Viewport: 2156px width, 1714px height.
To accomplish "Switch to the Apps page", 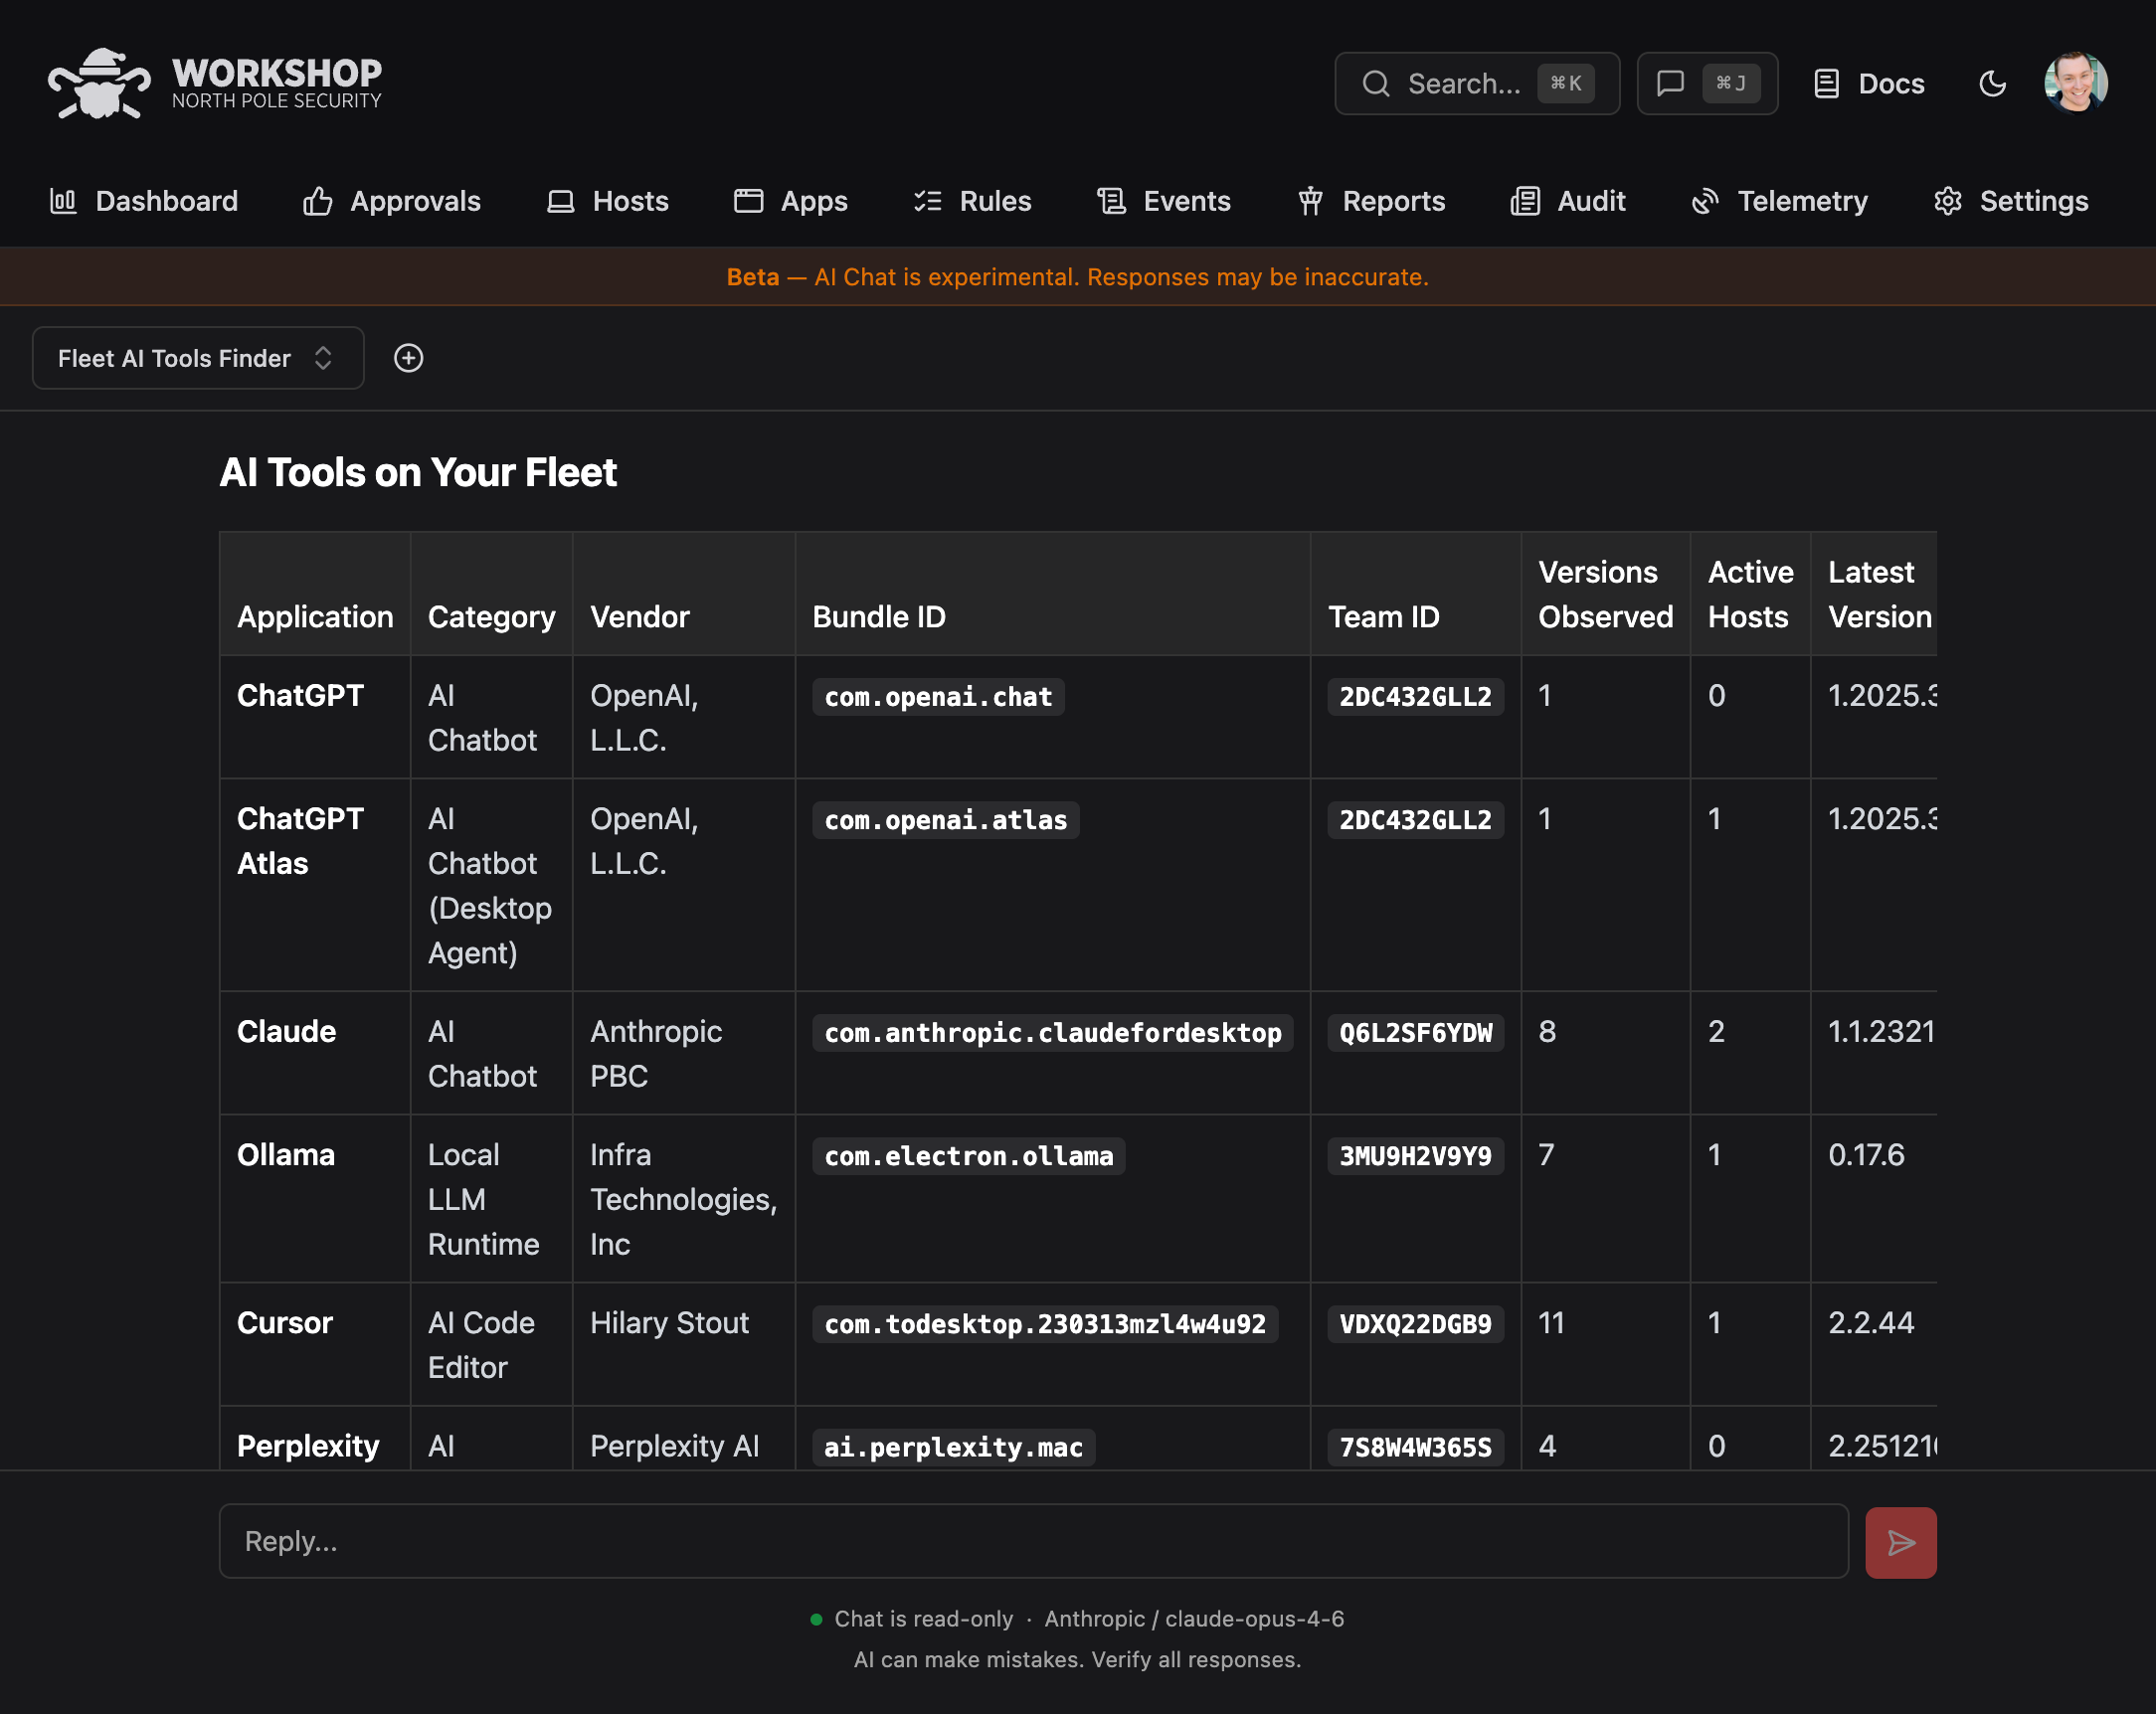I will [791, 201].
